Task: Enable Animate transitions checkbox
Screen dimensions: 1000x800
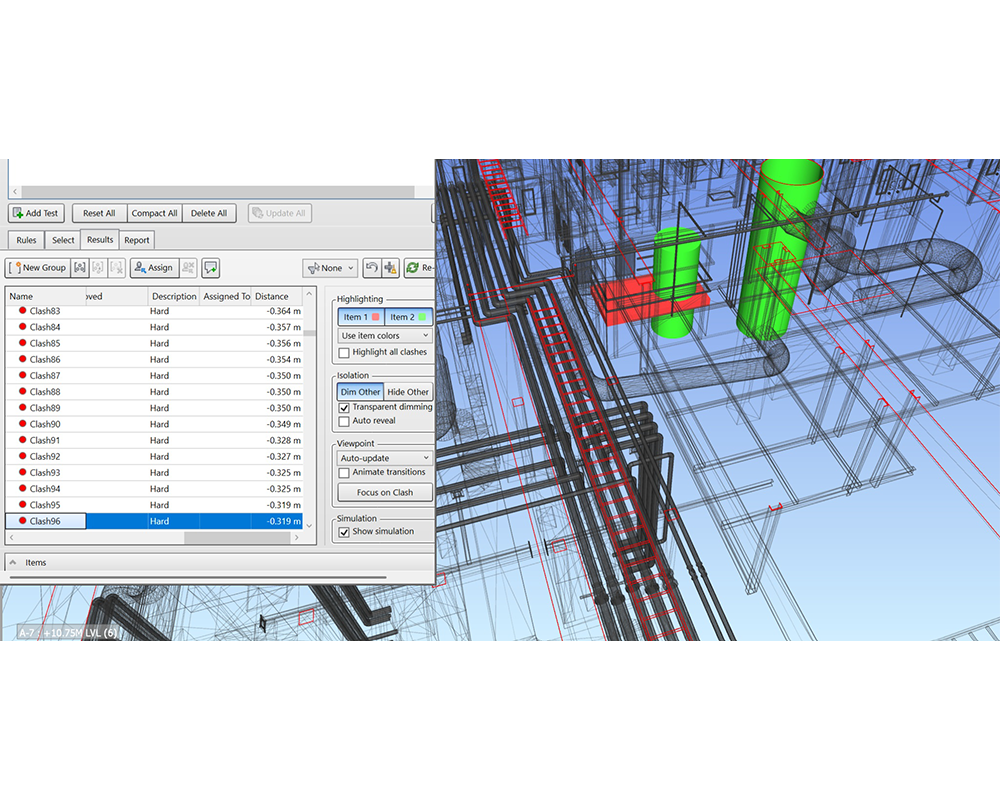Action: [x=344, y=473]
